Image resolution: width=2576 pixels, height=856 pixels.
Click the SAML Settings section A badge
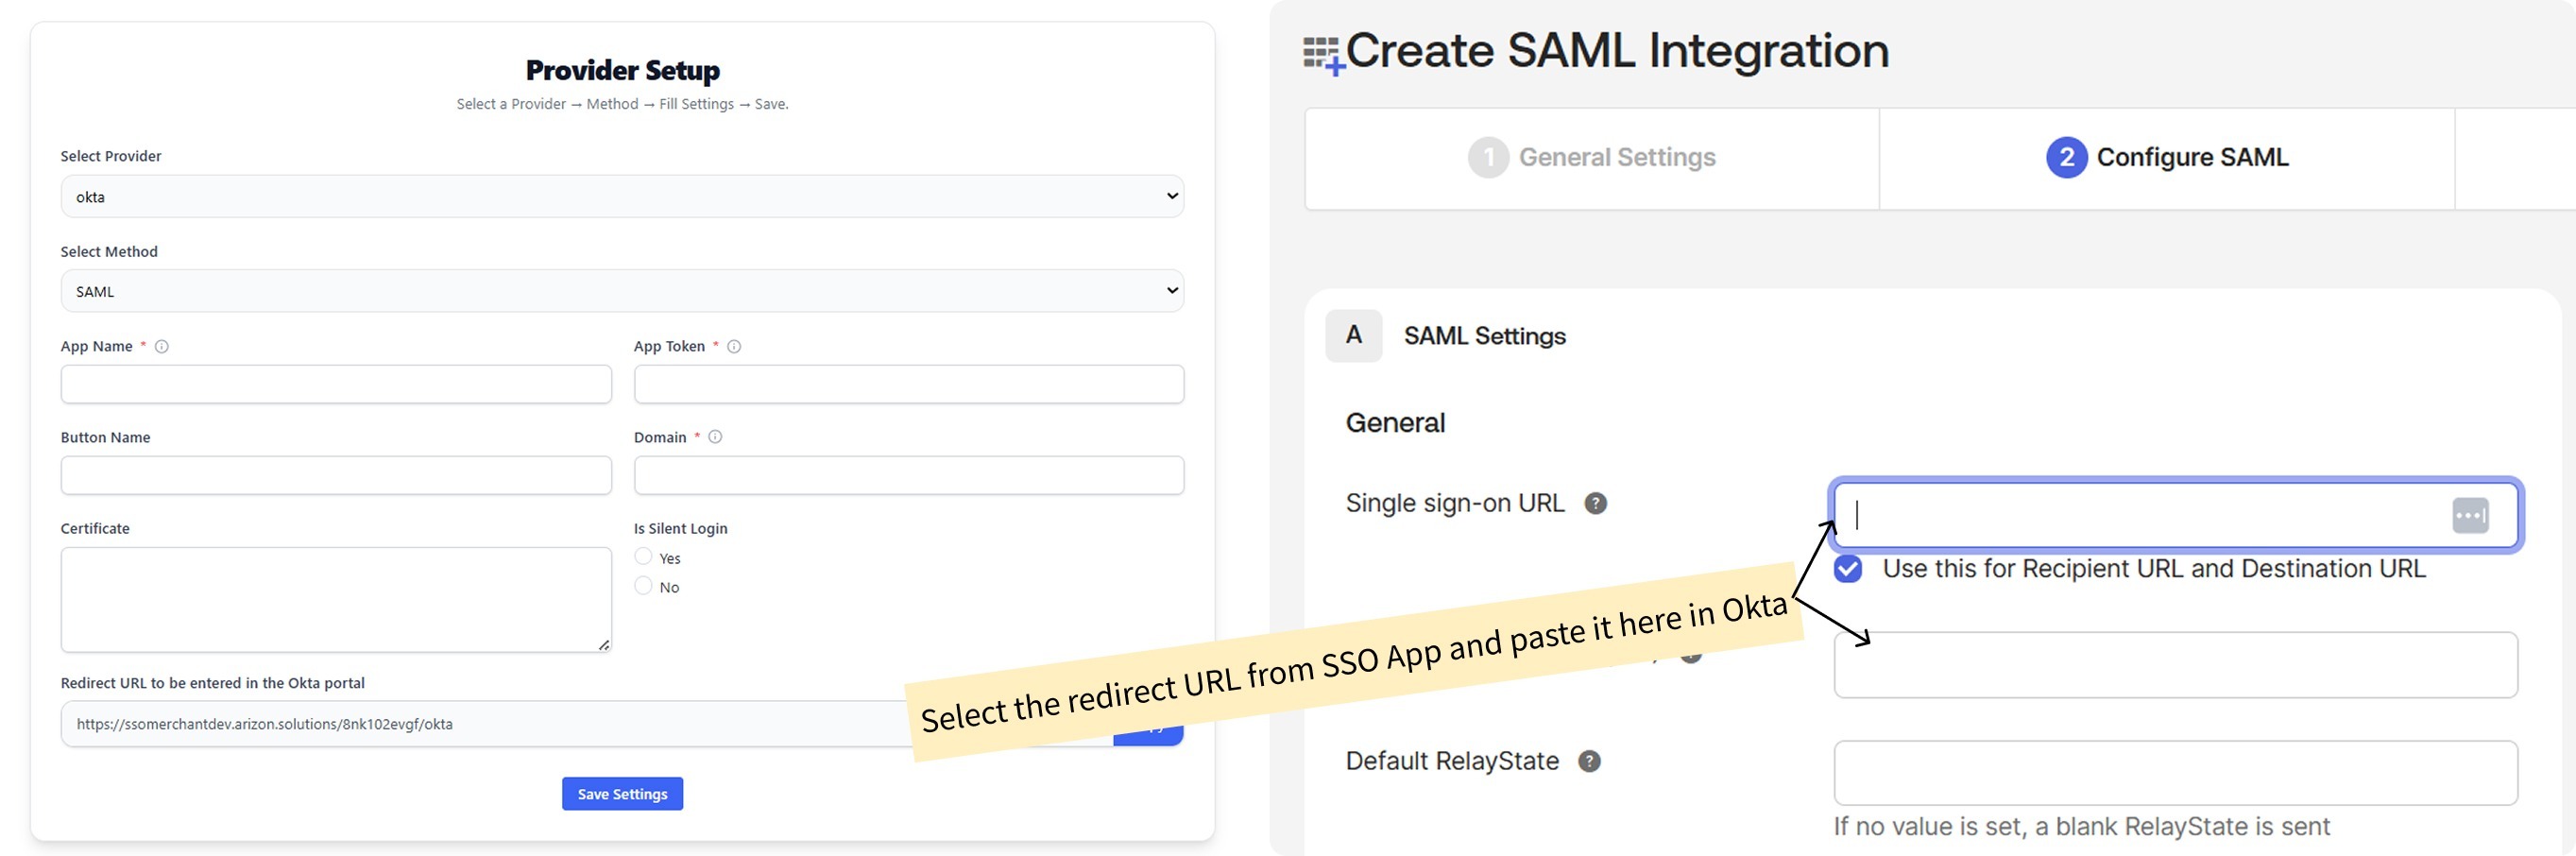coord(1353,336)
